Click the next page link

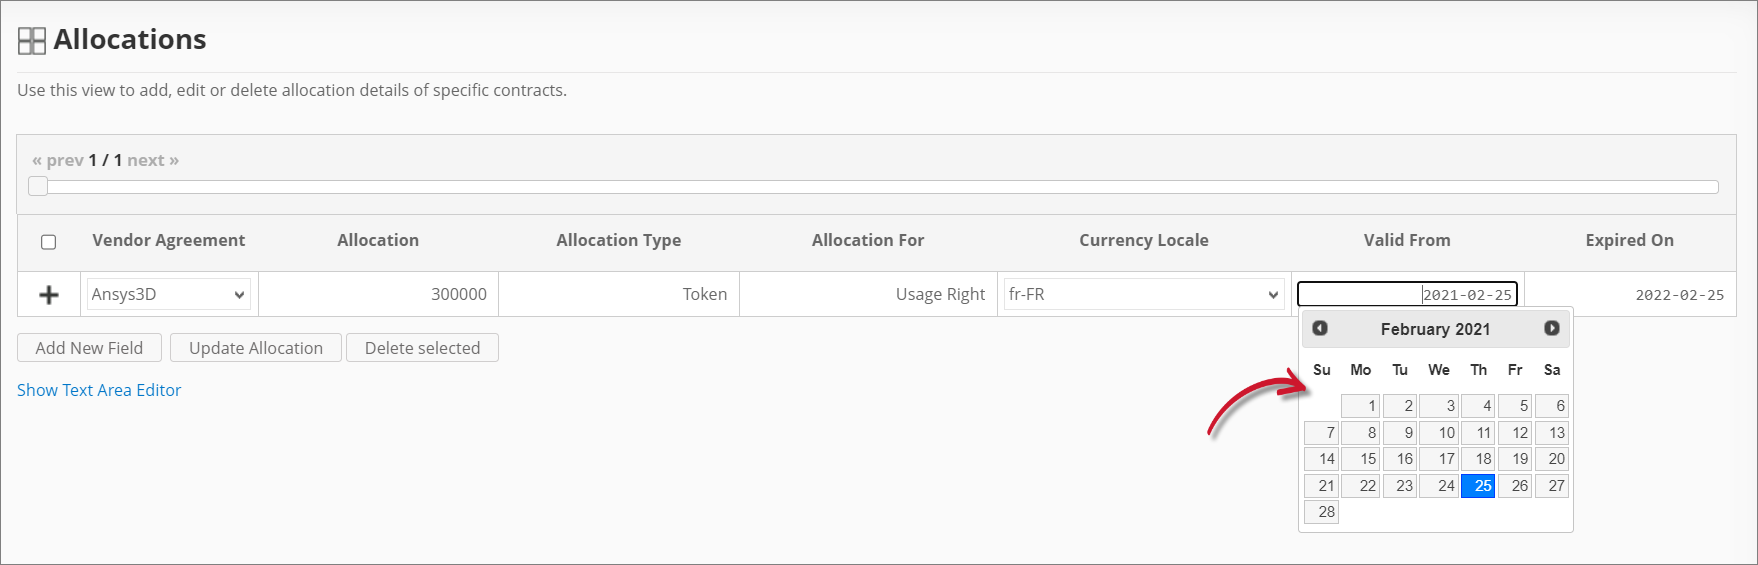point(153,160)
